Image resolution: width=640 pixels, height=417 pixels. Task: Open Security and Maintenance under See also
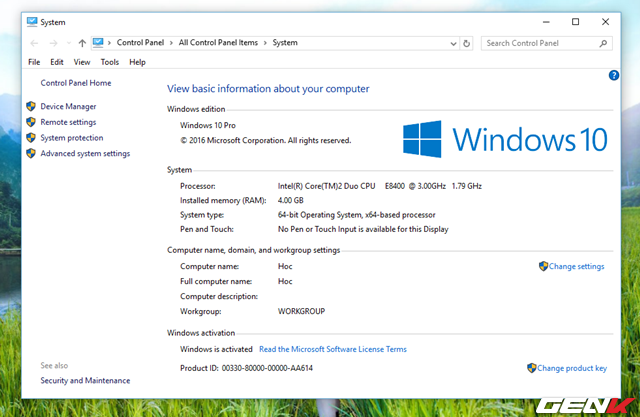pos(85,380)
